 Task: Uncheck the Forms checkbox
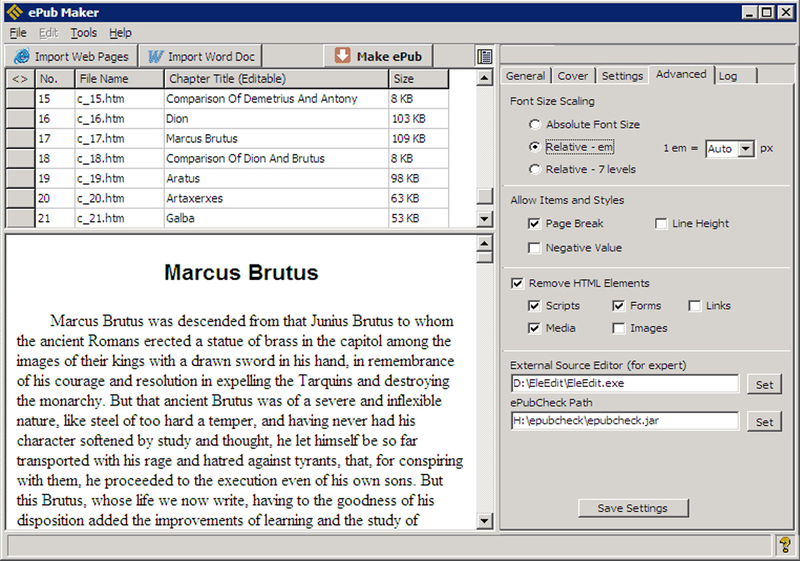click(618, 305)
